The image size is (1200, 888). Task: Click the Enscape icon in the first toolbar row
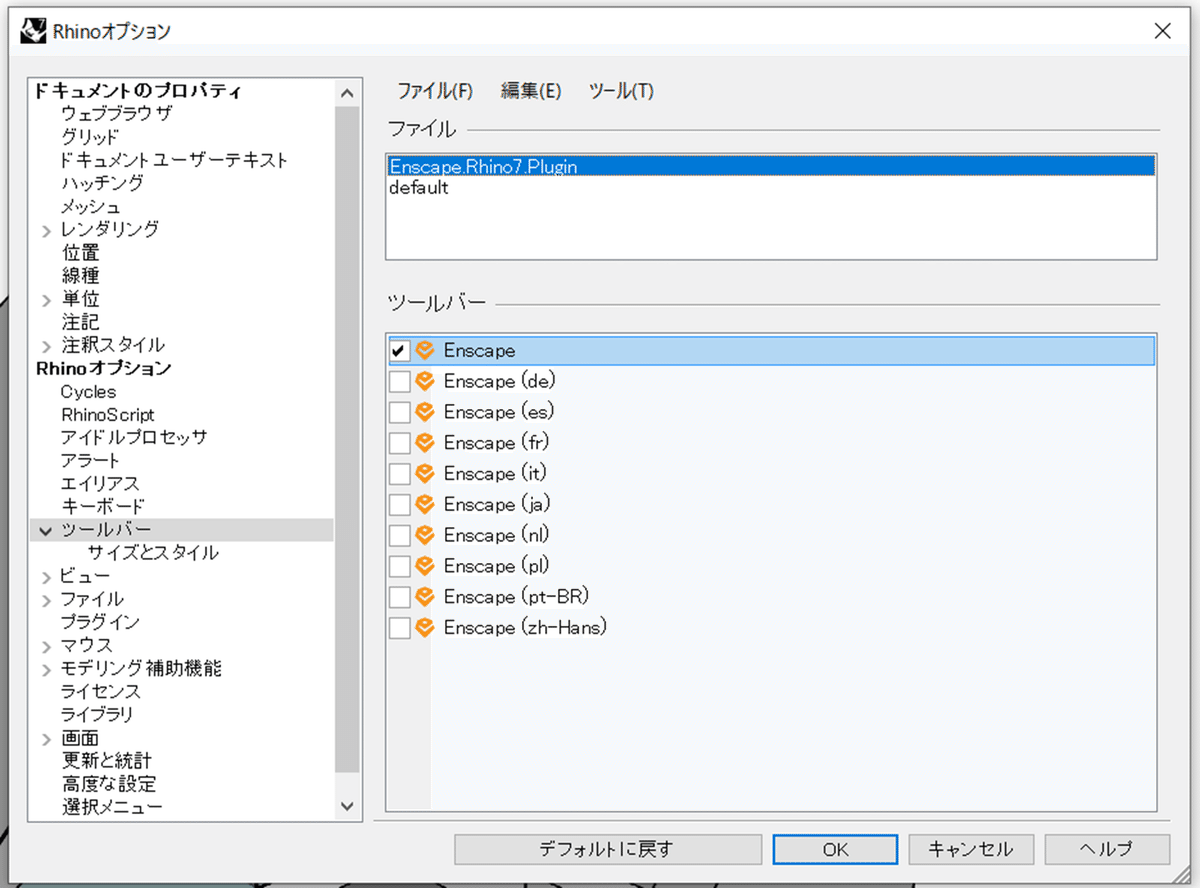click(x=425, y=351)
